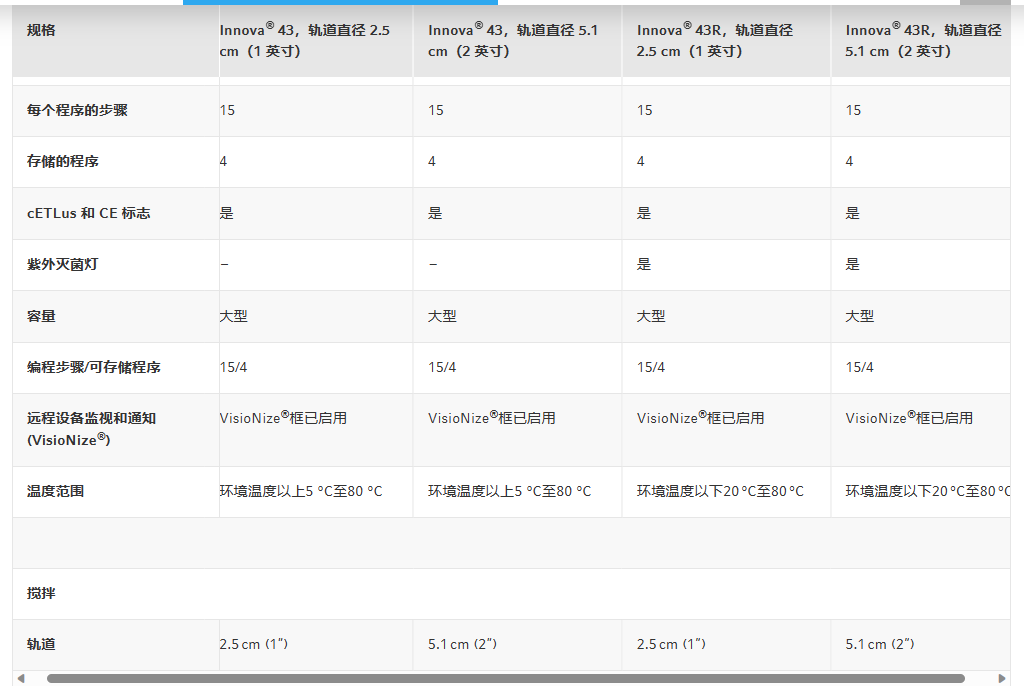1024x695 pixels.
Task: Click cETLus 和 CE 标志 是 for Innova 43 5.1 cm
Action: pos(435,213)
